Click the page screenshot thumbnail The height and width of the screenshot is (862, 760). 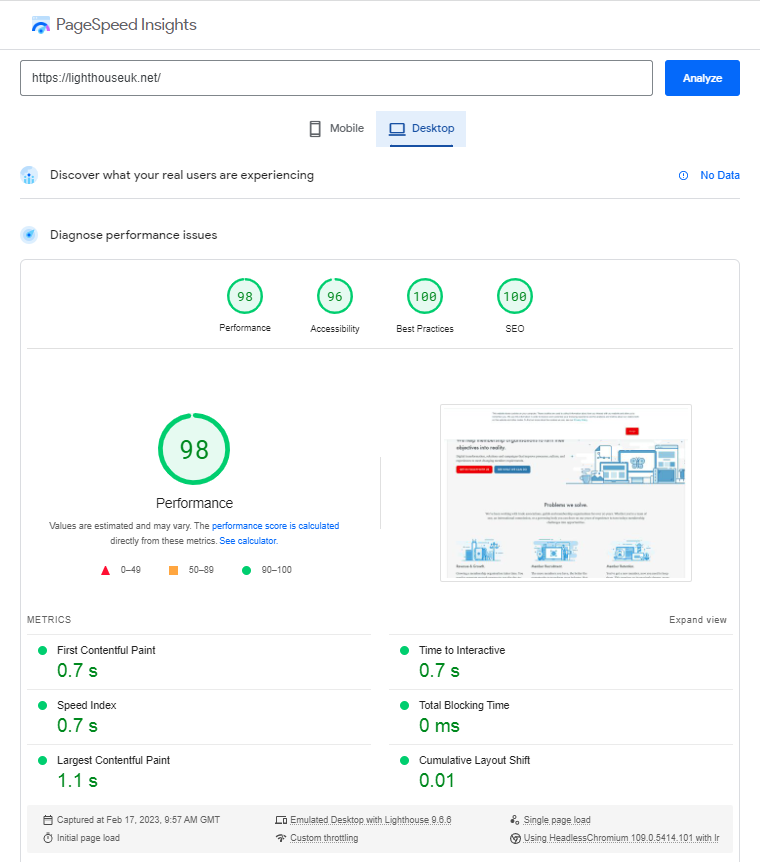[566, 493]
